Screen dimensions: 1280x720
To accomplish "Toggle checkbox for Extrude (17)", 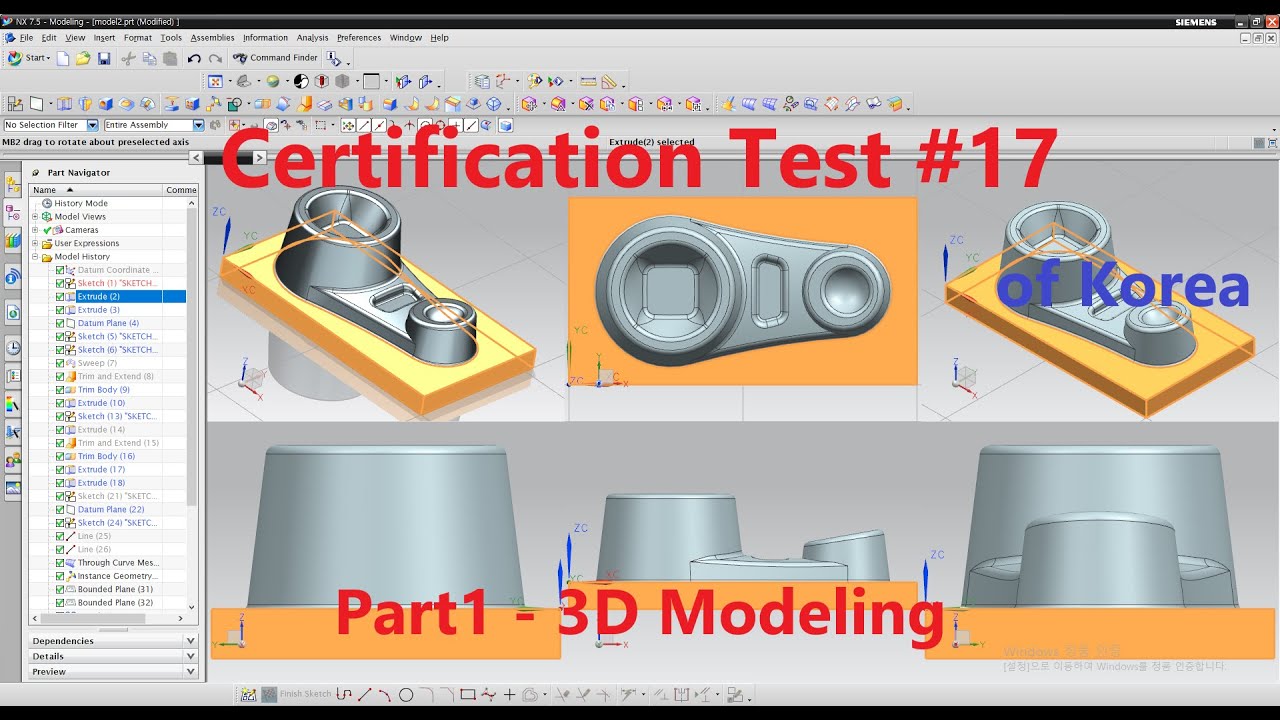I will coord(60,469).
